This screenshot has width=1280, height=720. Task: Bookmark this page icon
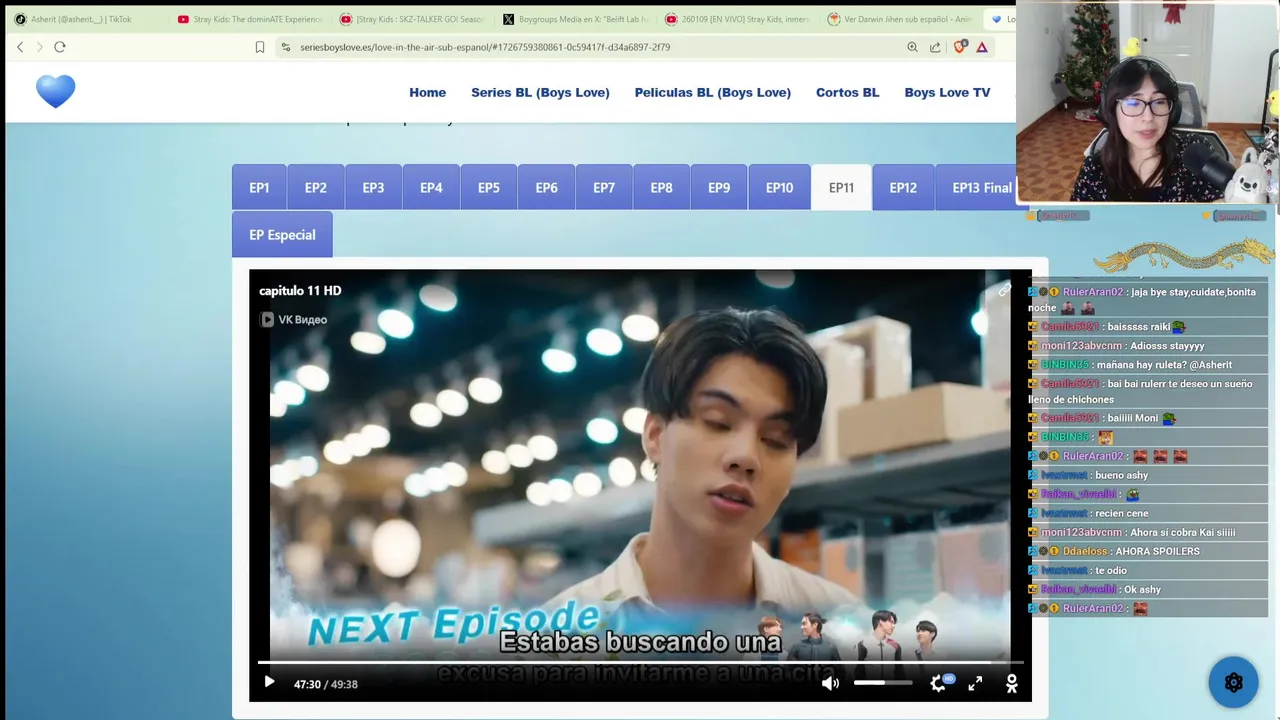tap(260, 47)
